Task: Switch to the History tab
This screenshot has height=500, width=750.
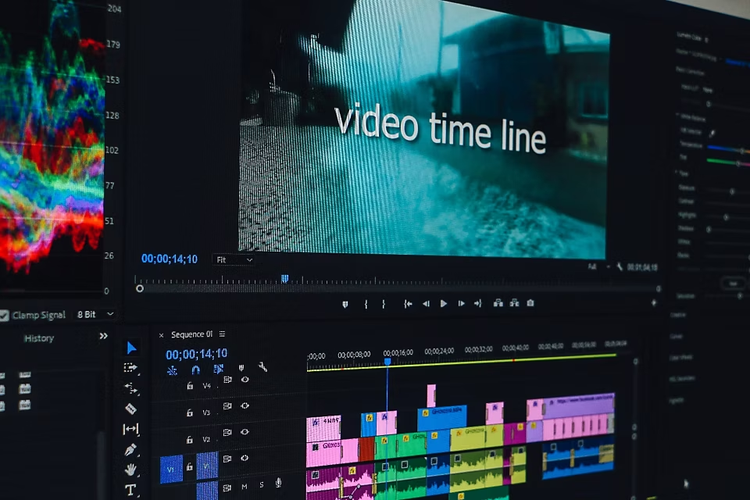Action: tap(39, 338)
